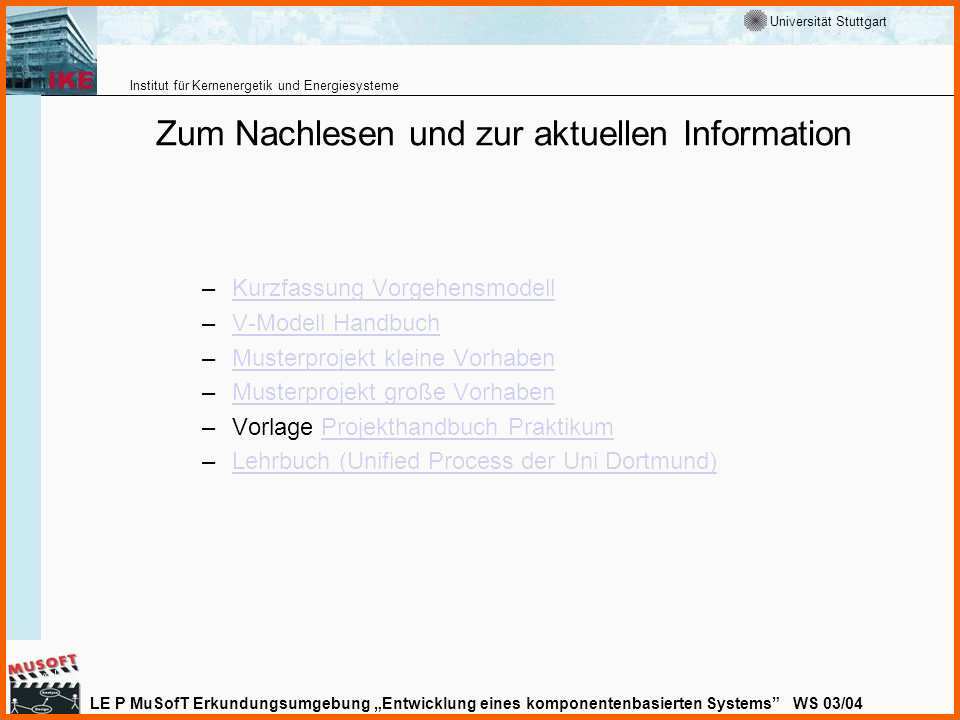Follow the Musterprojekt große Vorhaben link

coord(393,392)
